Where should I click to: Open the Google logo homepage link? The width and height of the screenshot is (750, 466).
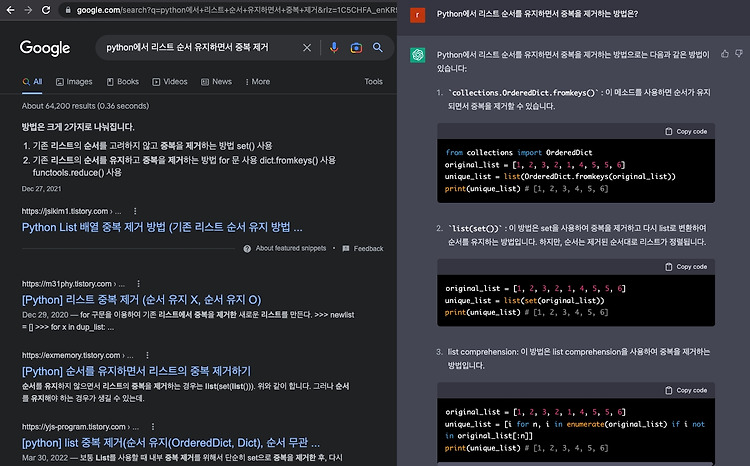(x=45, y=47)
